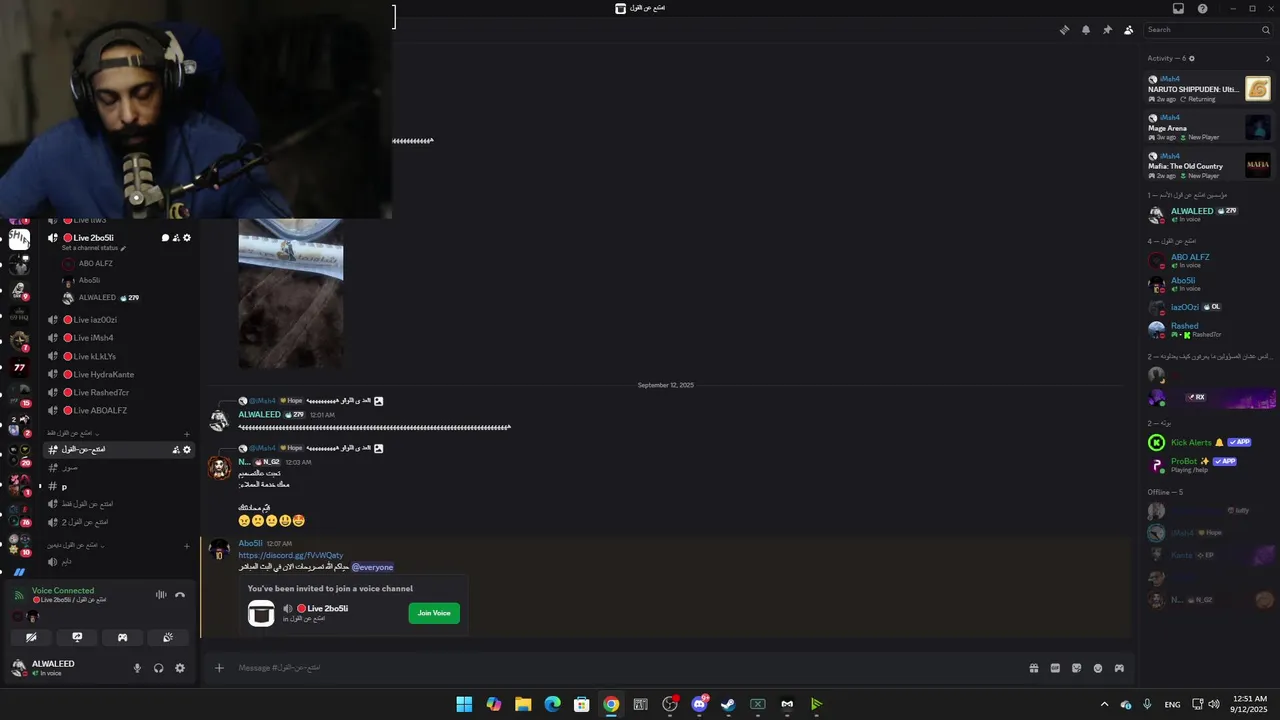
Task: Turn on camera in voice panel
Action: point(31,637)
